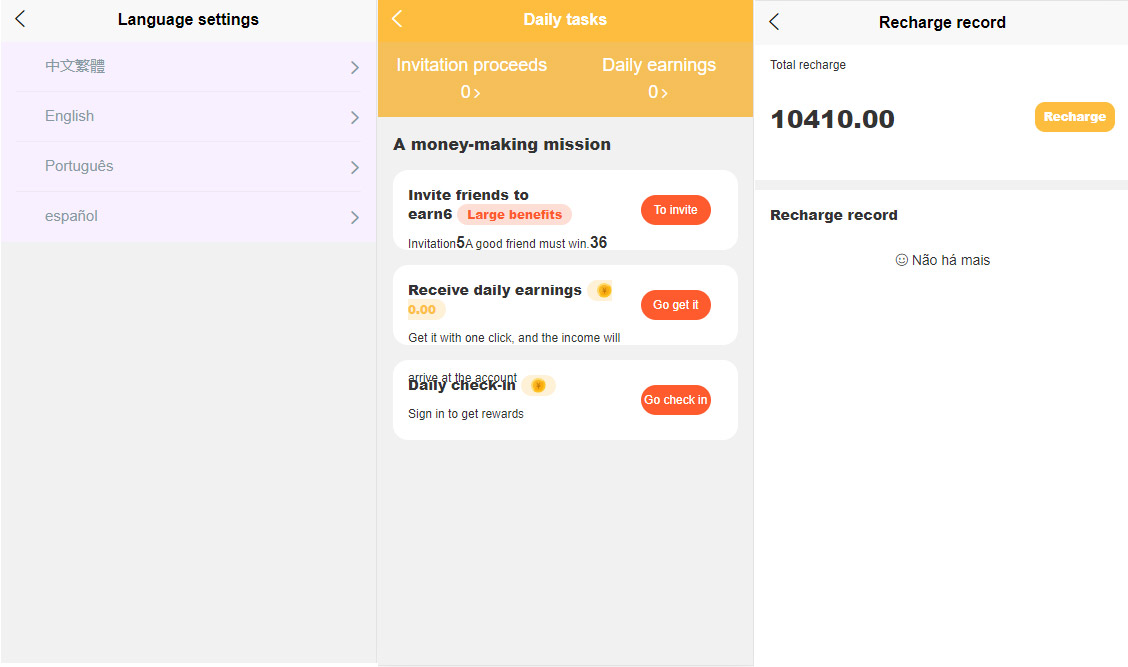Click the Large benefits badge
The image size is (1128, 667).
click(514, 215)
